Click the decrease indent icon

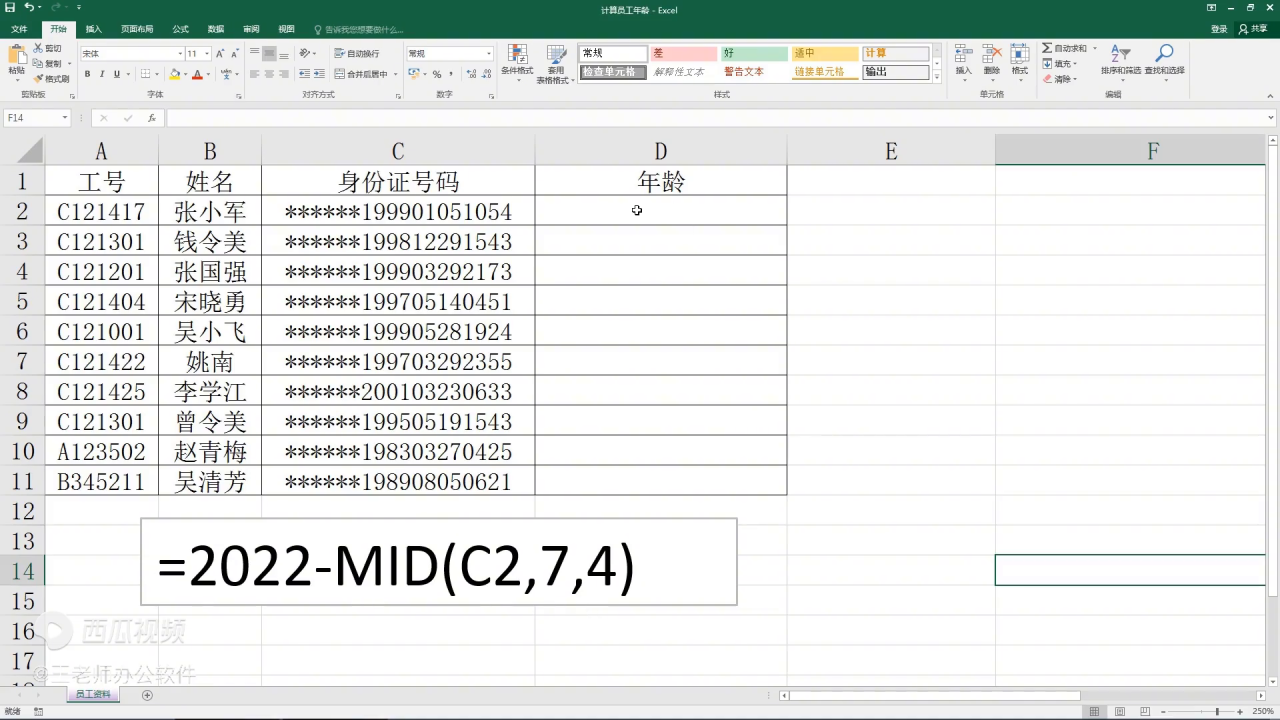[303, 74]
